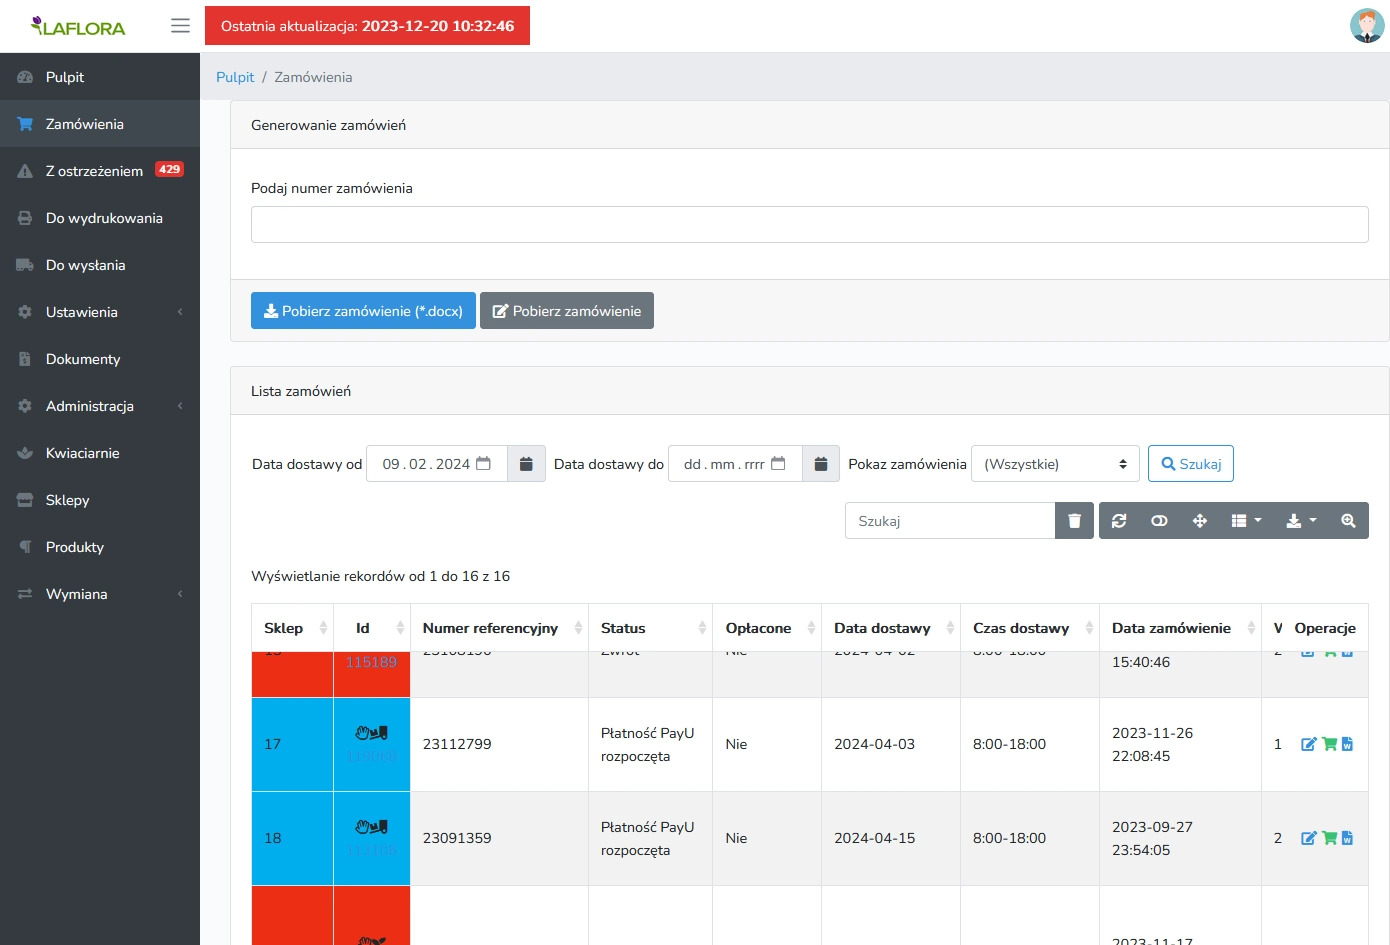Click the refresh icon in table toolbar
Viewport: 1390px width, 945px height.
[x=1119, y=521]
